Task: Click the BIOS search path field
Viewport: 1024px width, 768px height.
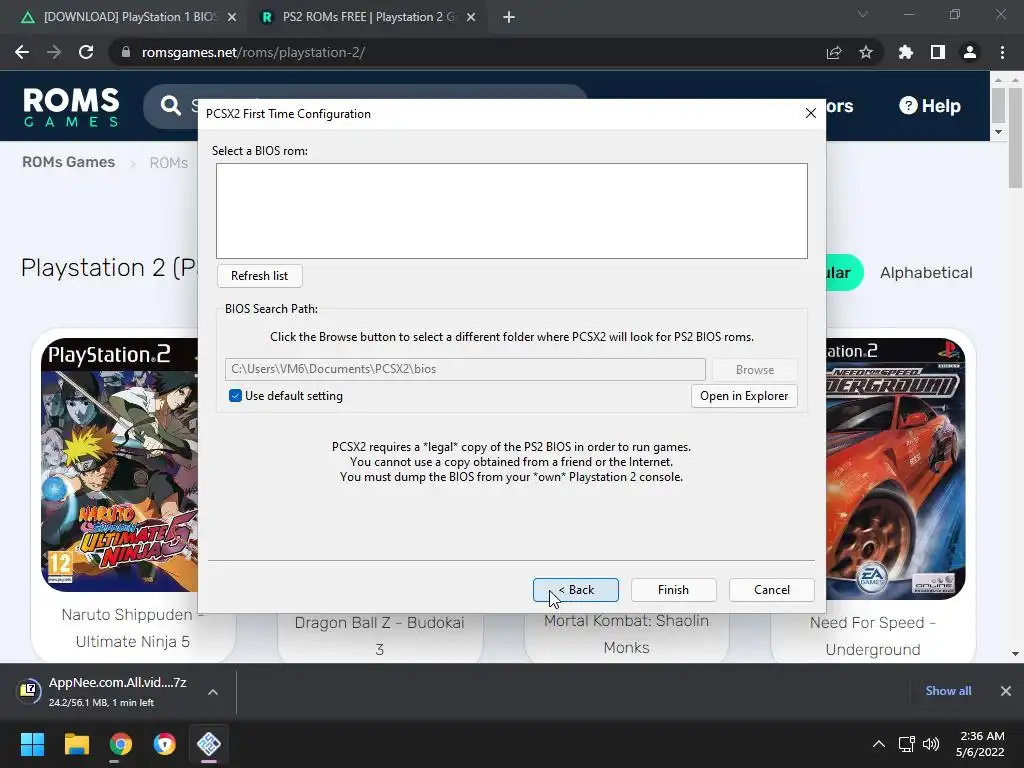Action: 465,369
